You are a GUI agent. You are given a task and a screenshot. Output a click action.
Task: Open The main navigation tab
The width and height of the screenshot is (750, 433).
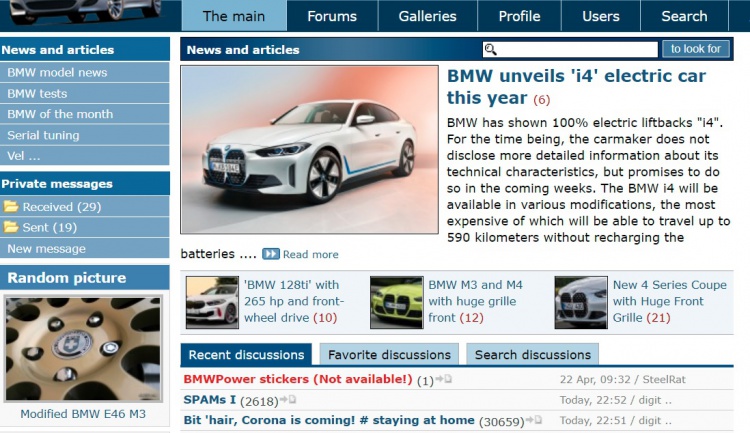coord(234,16)
